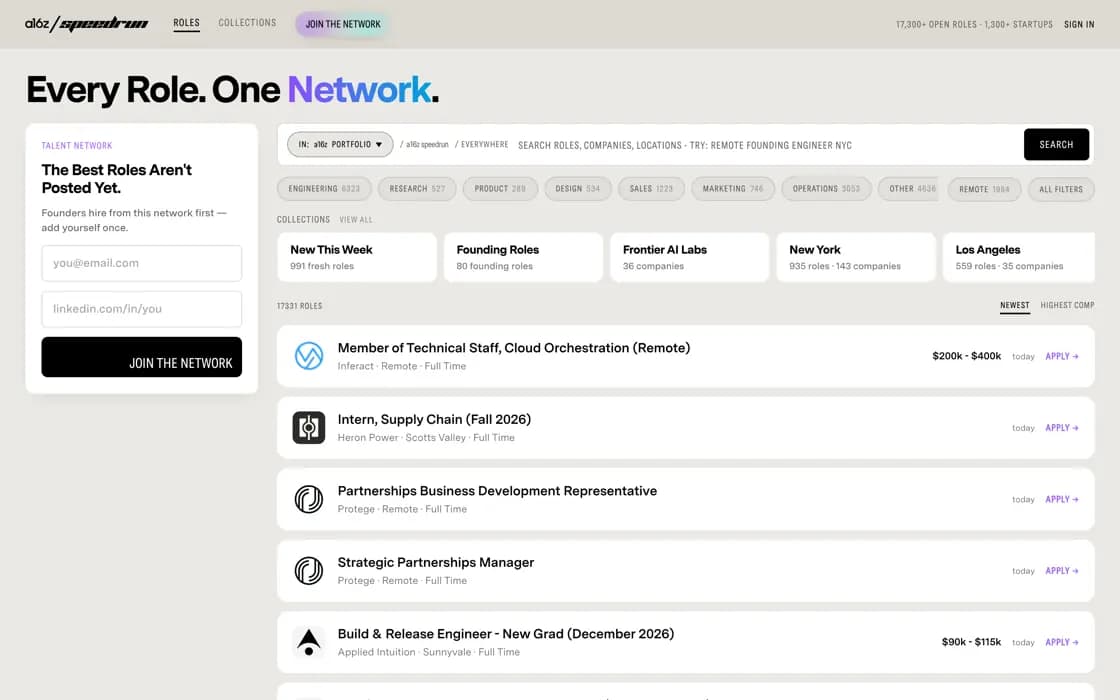Apply to Strategic Partnerships Manager role
The height and width of the screenshot is (700, 1120).
[1061, 570]
